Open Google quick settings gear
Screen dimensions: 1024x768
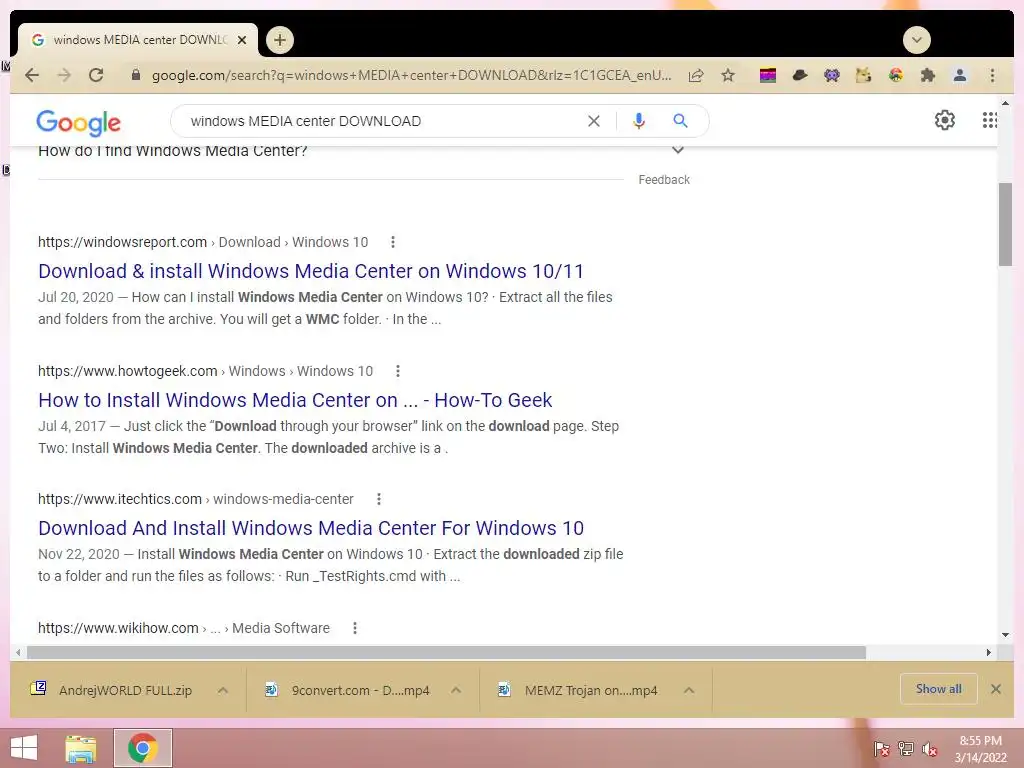(944, 120)
